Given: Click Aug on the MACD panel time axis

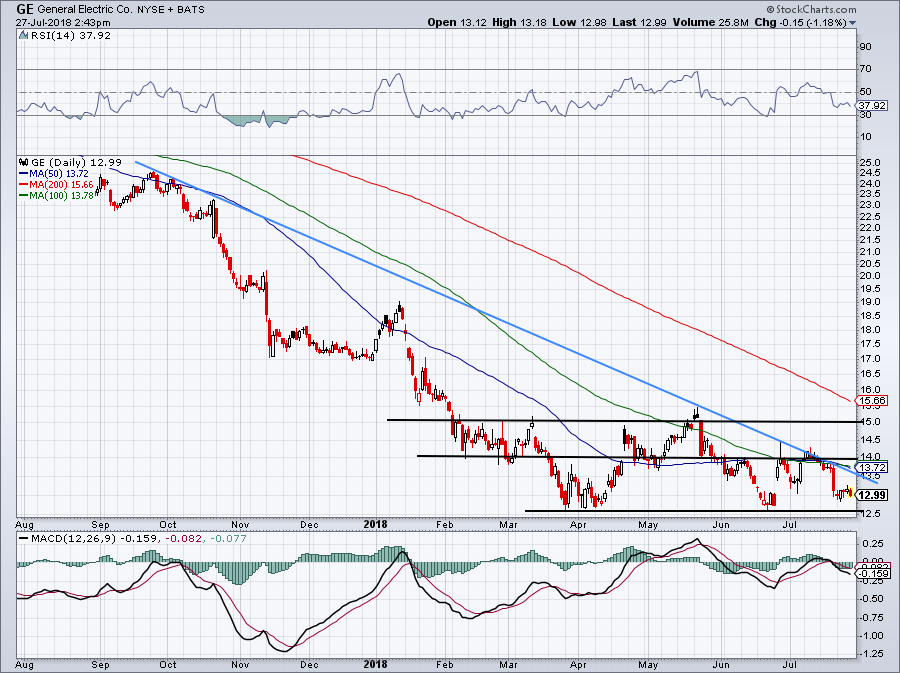Looking at the screenshot, I should pyautogui.click(x=25, y=665).
